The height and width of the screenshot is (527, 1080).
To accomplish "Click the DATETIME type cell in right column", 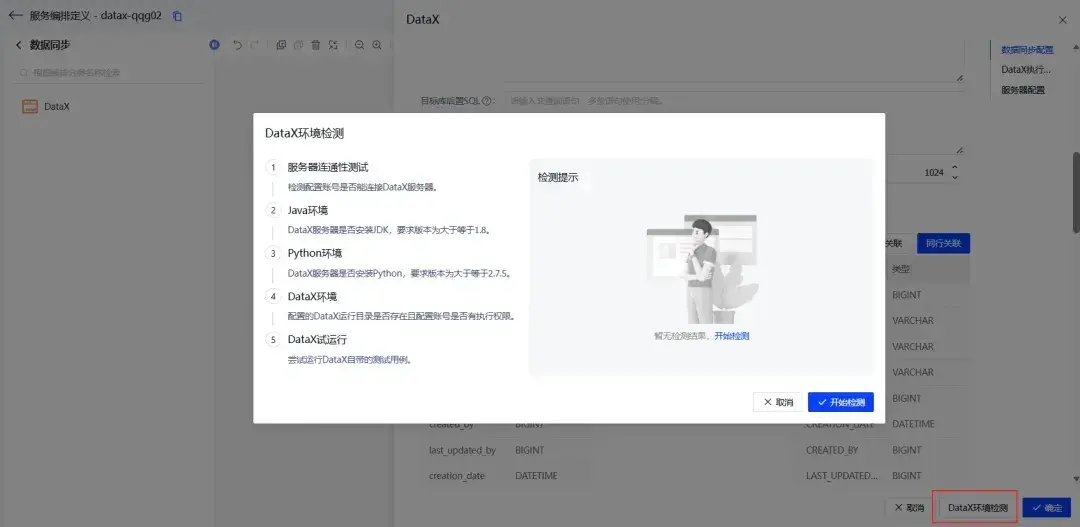I will [x=913, y=424].
